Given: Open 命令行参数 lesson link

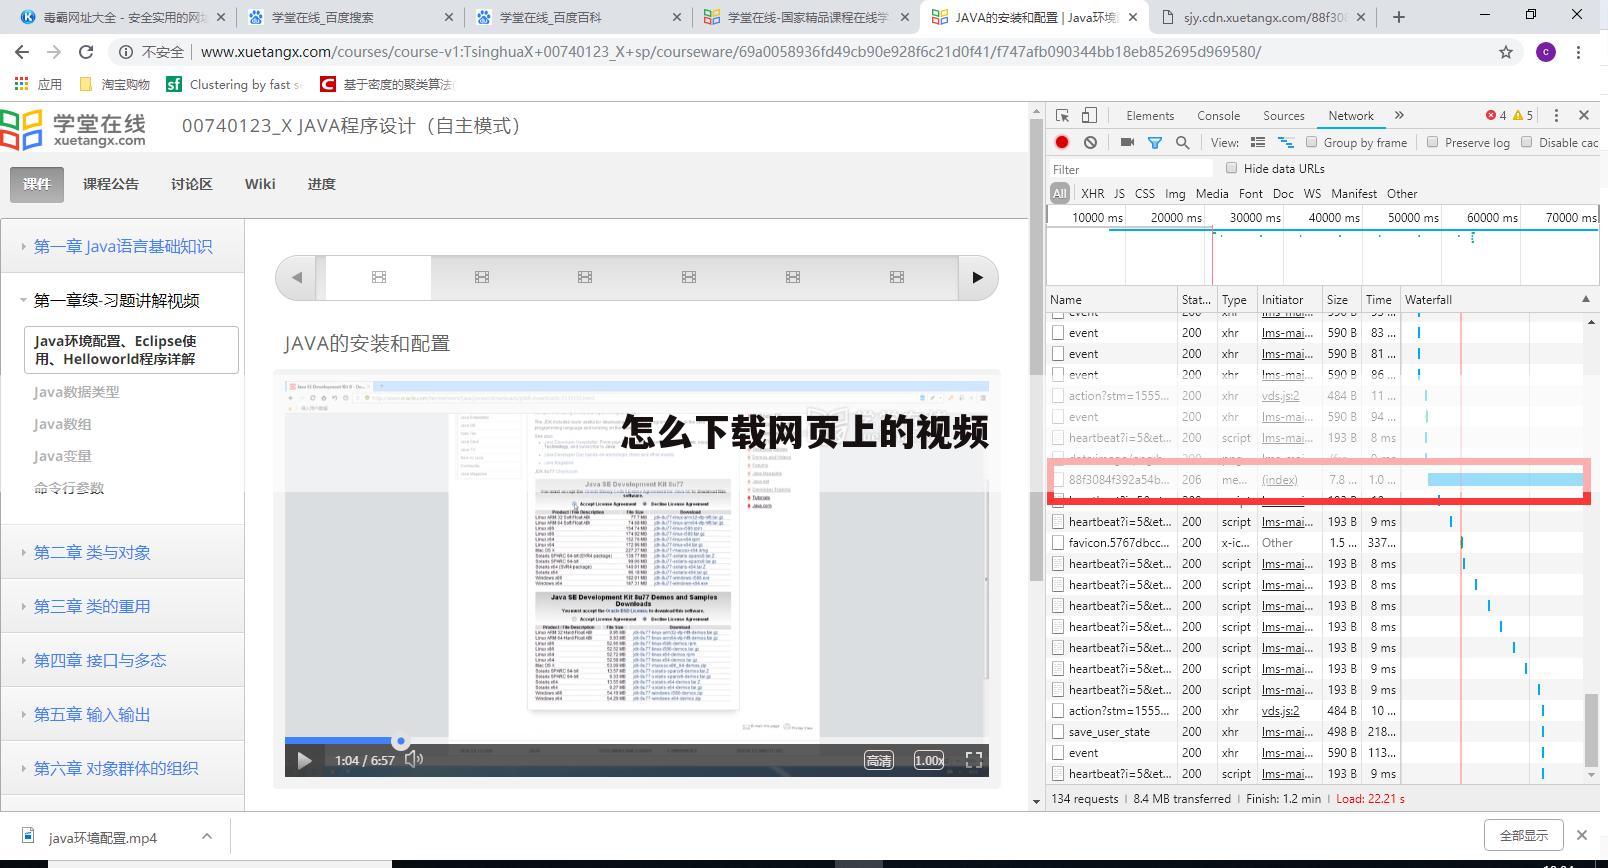Looking at the screenshot, I should pyautogui.click(x=68, y=488).
